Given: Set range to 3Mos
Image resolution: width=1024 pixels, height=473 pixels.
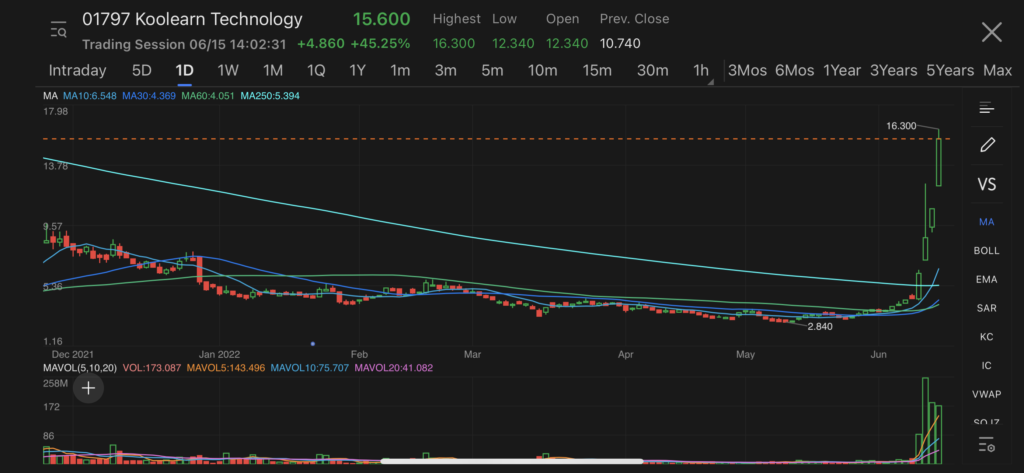Looking at the screenshot, I should click(x=747, y=71).
